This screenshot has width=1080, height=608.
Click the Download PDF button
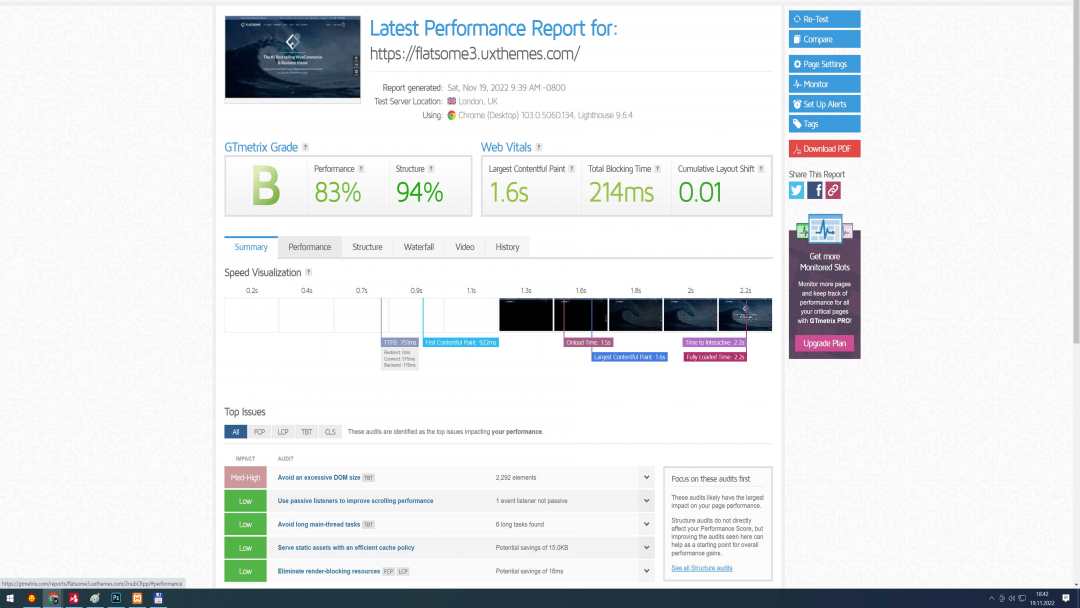click(x=824, y=149)
